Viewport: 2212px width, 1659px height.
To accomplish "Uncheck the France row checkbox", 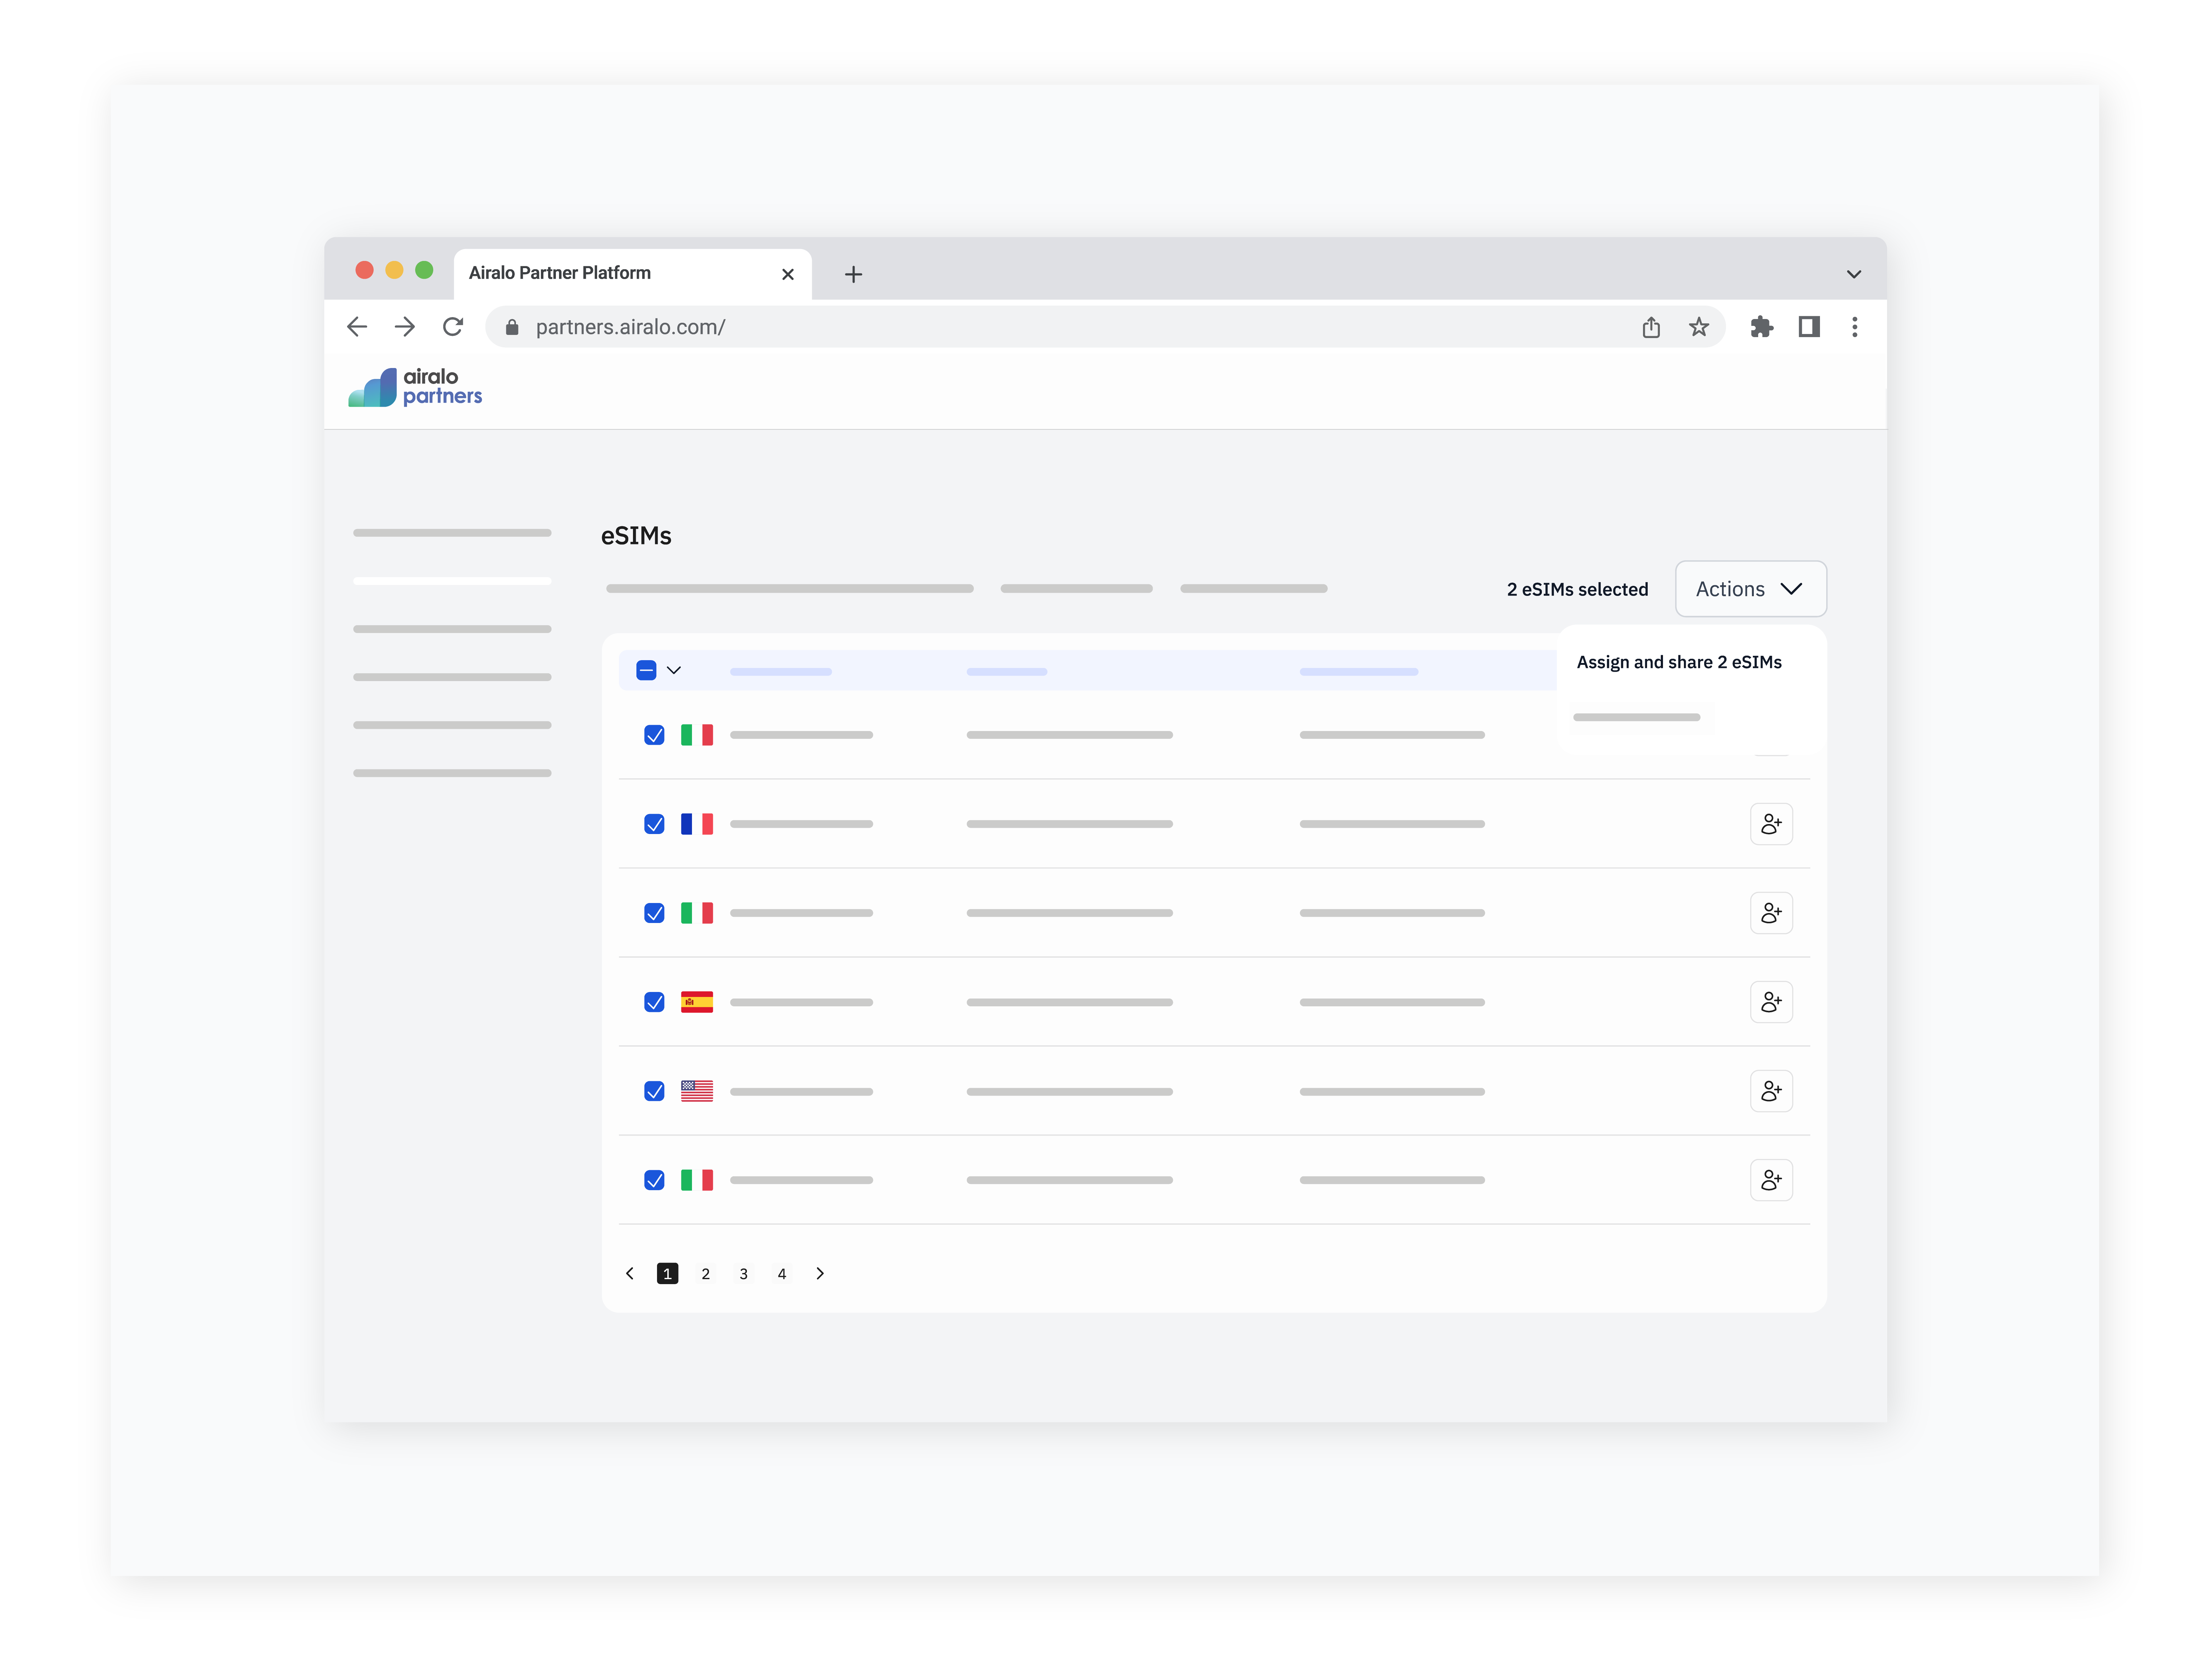I will [654, 824].
